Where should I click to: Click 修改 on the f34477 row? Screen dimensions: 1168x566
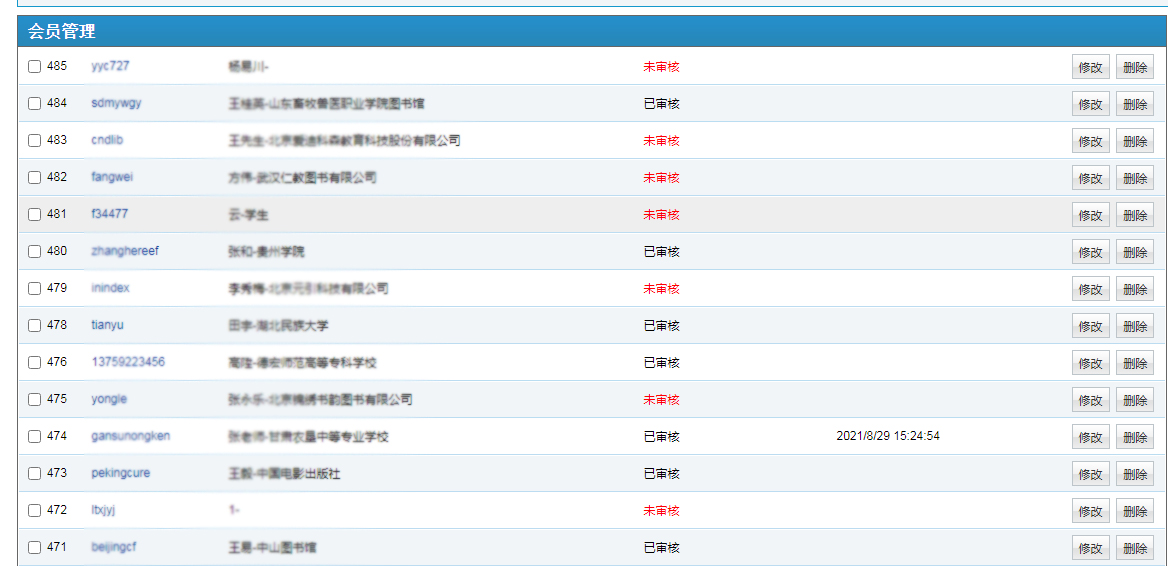pos(1090,215)
